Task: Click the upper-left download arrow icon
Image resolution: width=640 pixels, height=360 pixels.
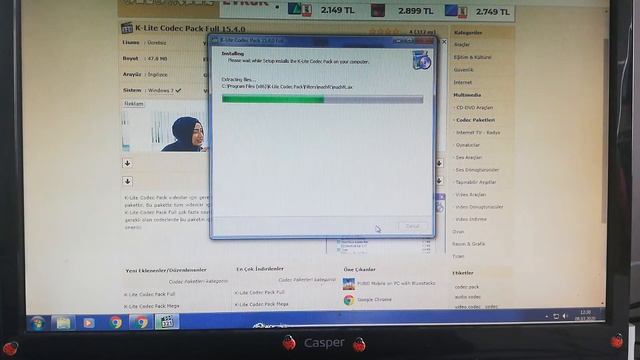Action: pyautogui.click(x=127, y=163)
